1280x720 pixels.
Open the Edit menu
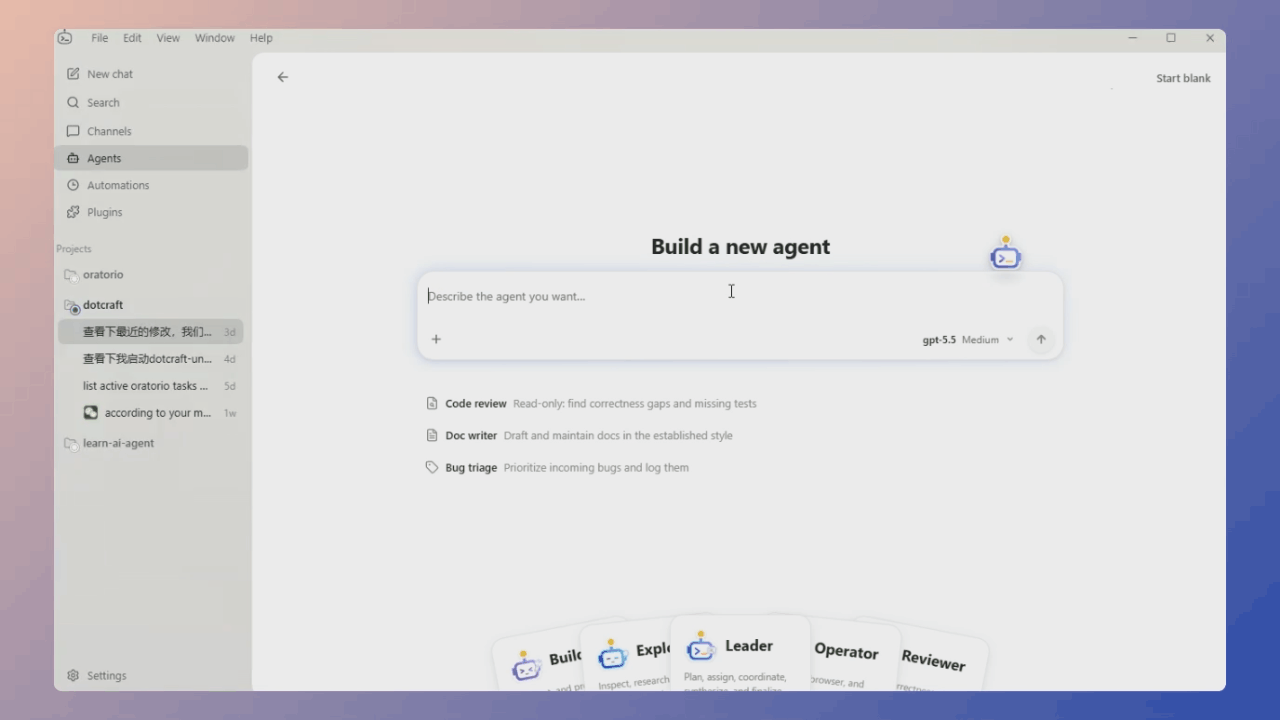coord(132,38)
